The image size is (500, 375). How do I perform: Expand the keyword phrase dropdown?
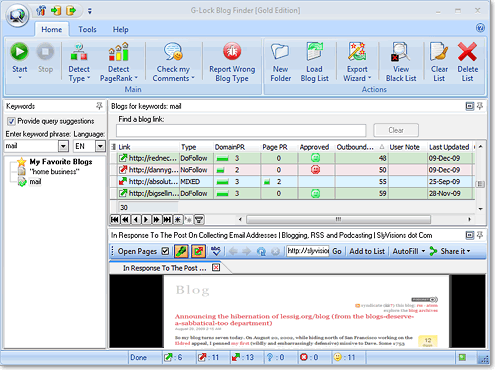[x=63, y=146]
